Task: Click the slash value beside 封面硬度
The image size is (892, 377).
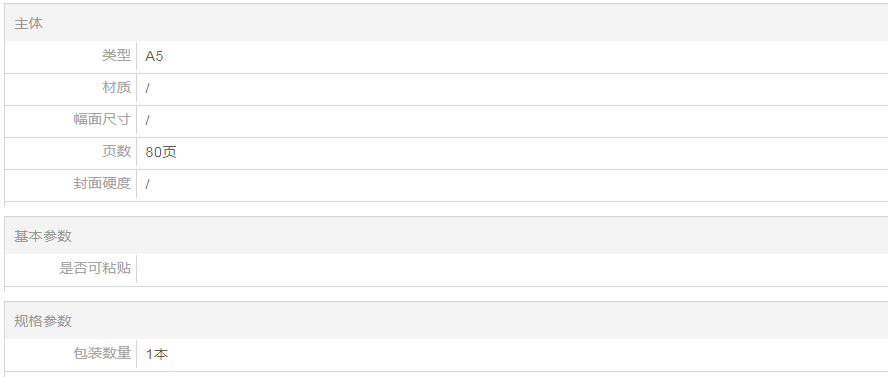Action: (147, 184)
